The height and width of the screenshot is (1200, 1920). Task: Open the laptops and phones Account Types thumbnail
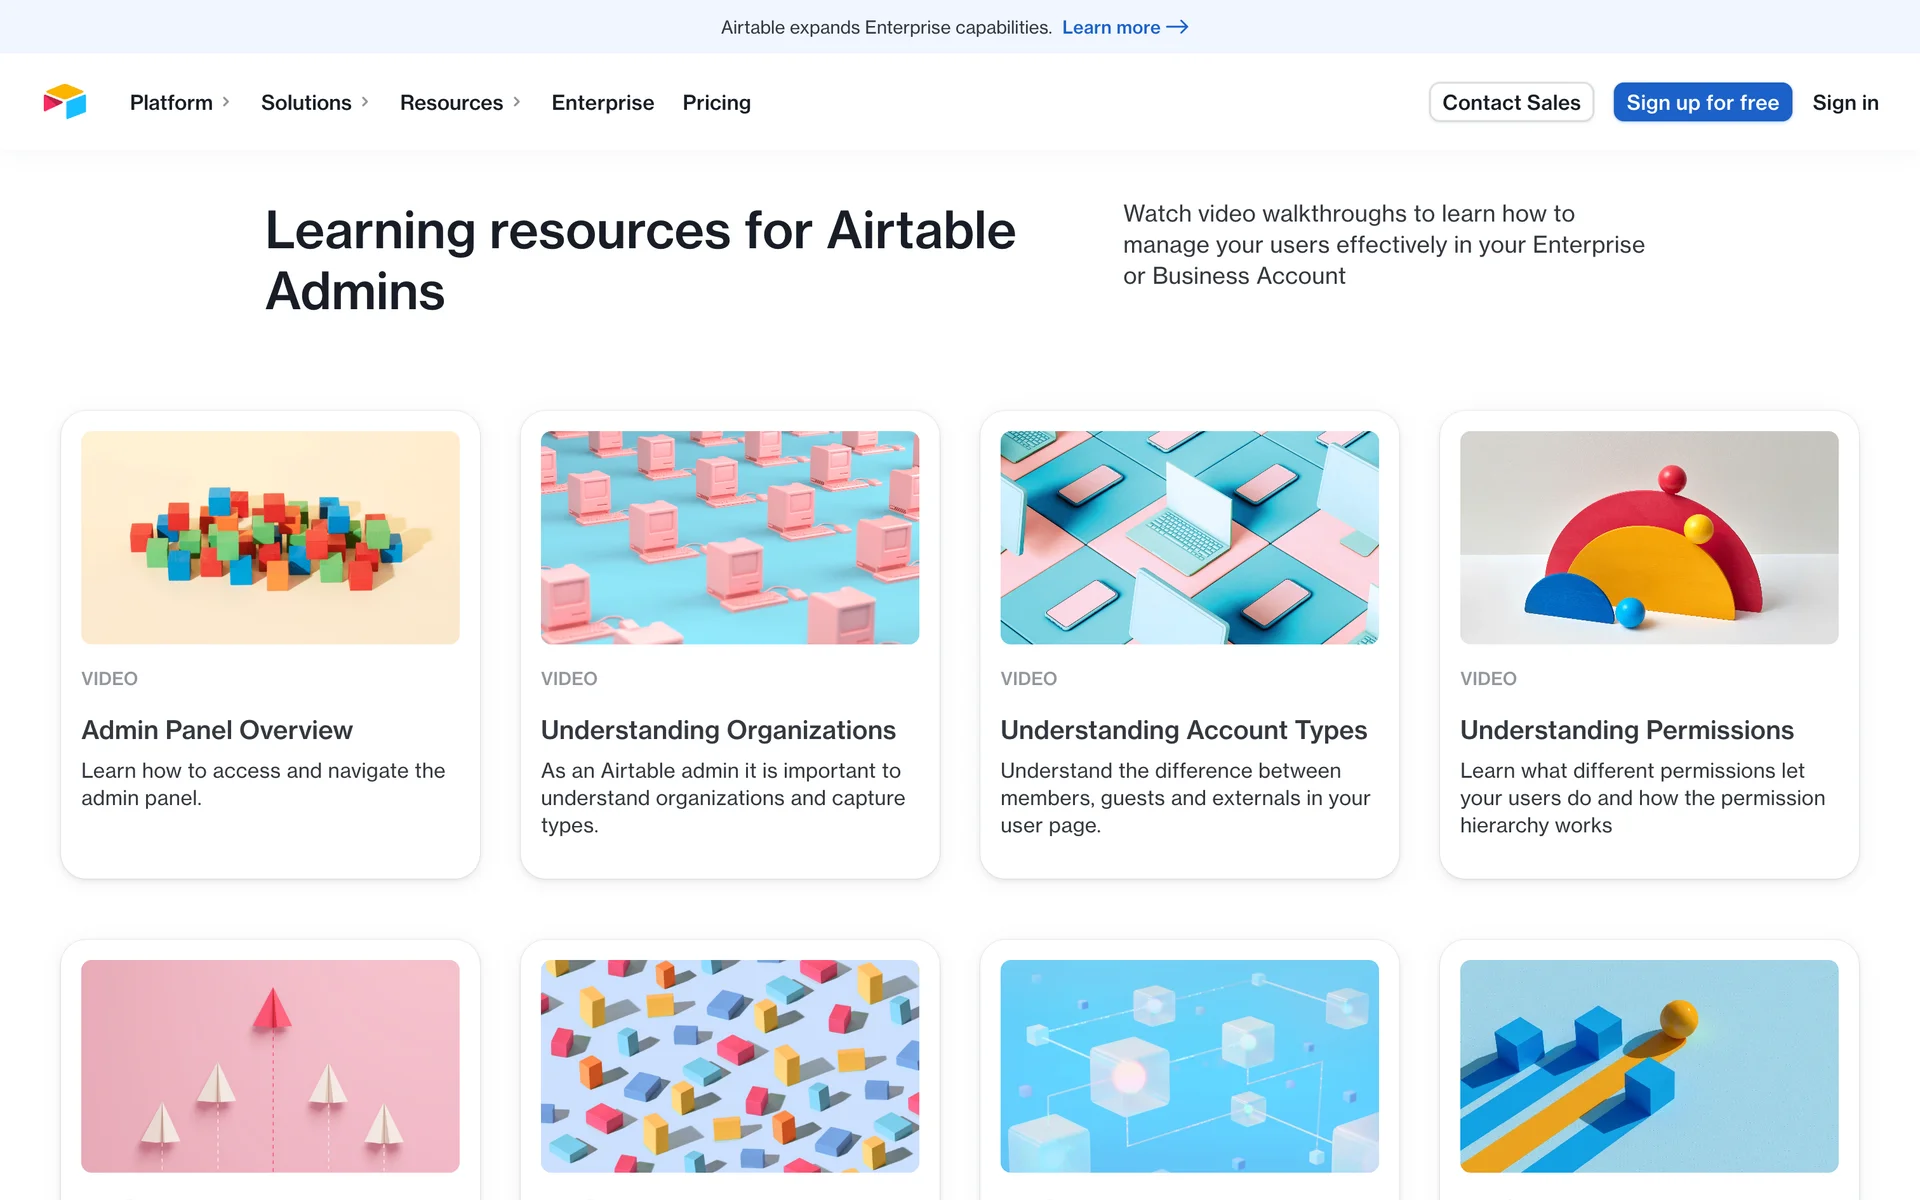(1189, 537)
